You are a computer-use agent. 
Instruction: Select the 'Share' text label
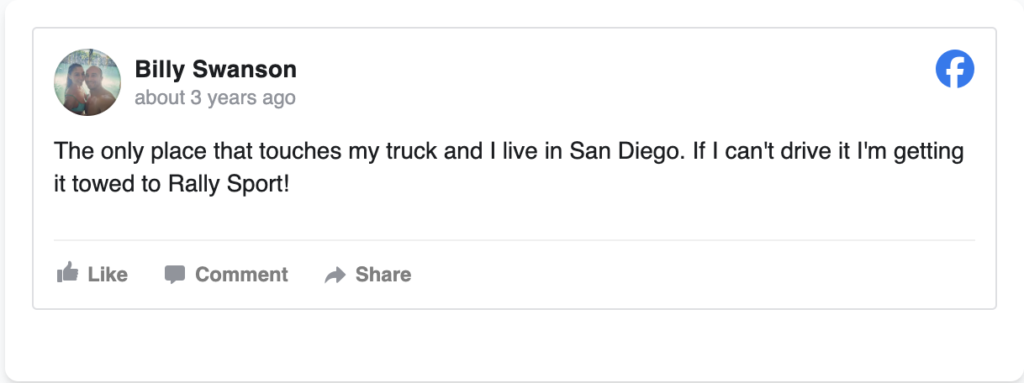(x=383, y=275)
